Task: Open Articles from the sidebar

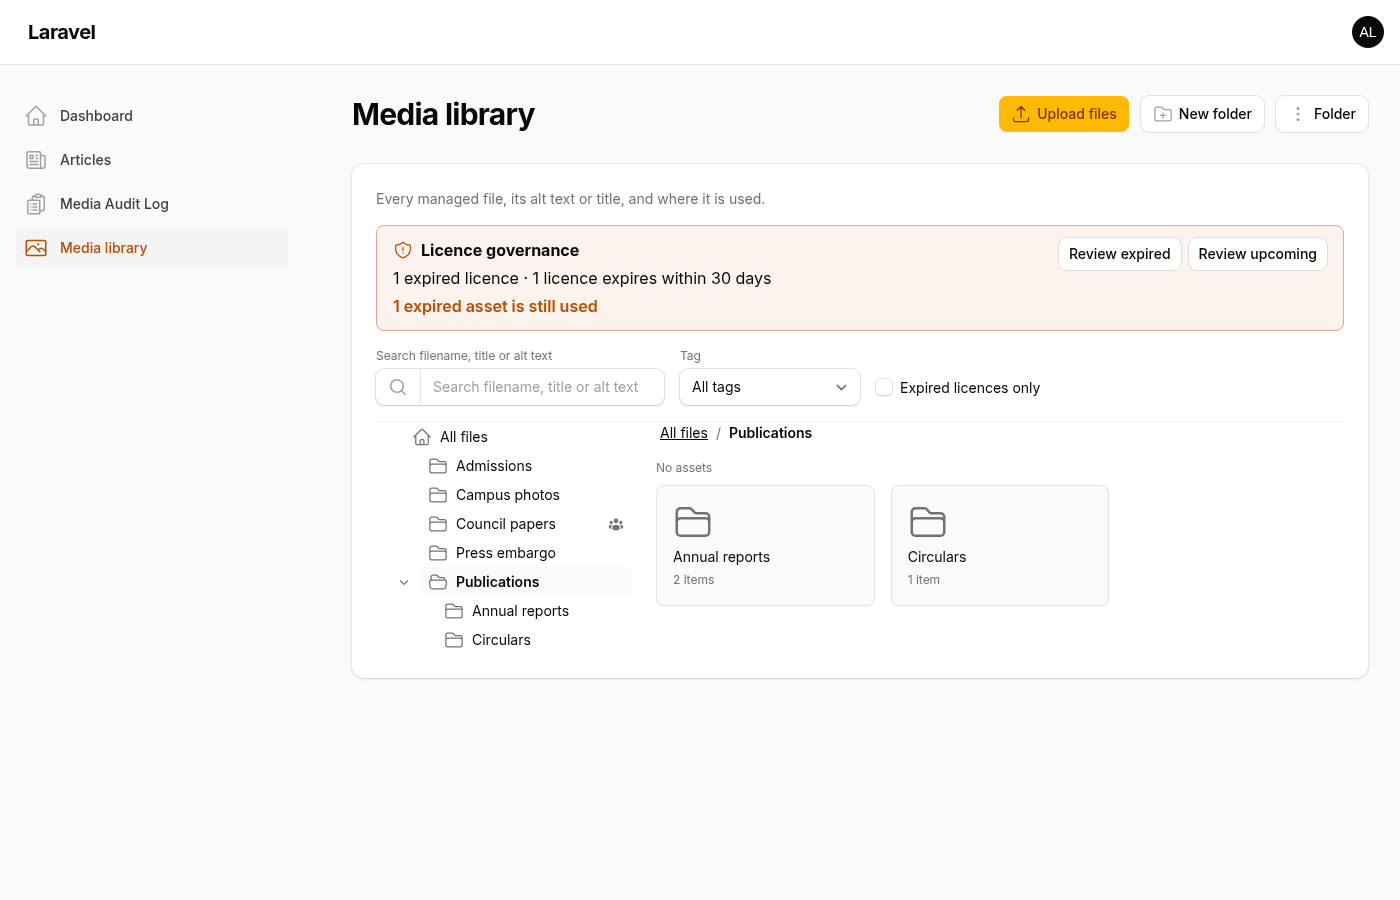Action: (152, 160)
